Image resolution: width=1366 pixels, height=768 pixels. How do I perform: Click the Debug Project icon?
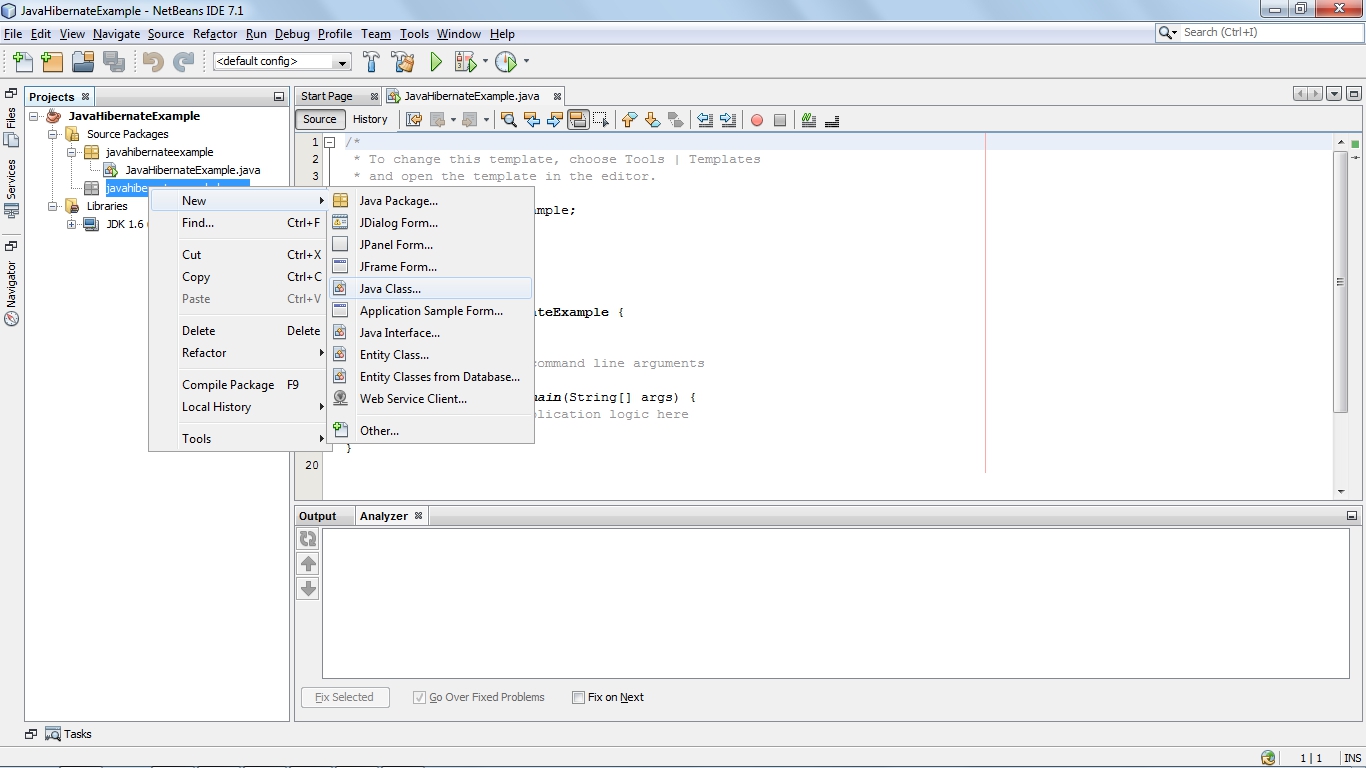click(x=465, y=62)
